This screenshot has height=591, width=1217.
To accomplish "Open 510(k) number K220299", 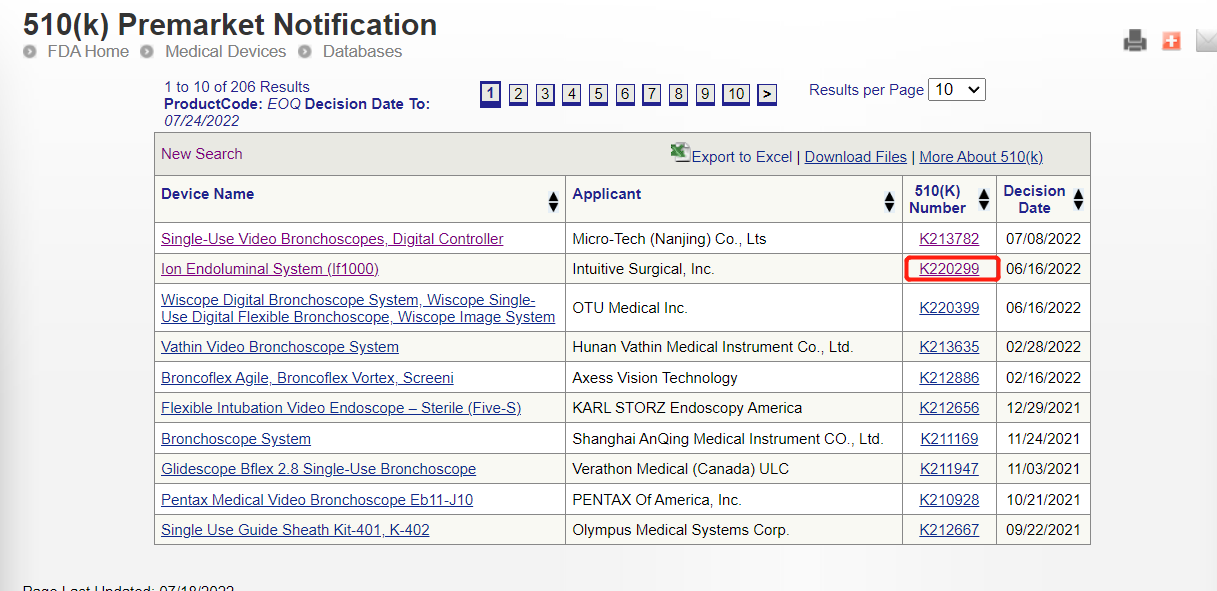I will [x=949, y=269].
